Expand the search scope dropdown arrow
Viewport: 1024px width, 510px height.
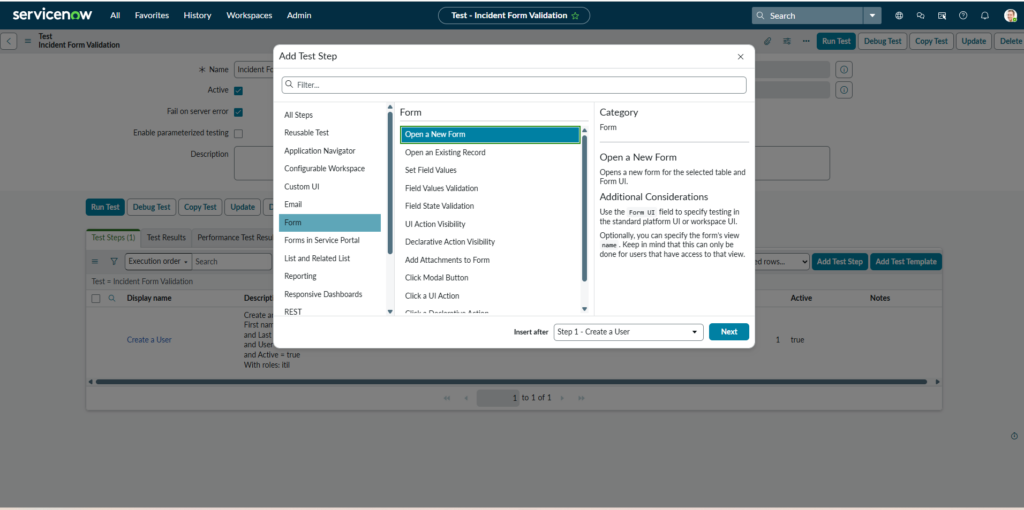[873, 16]
